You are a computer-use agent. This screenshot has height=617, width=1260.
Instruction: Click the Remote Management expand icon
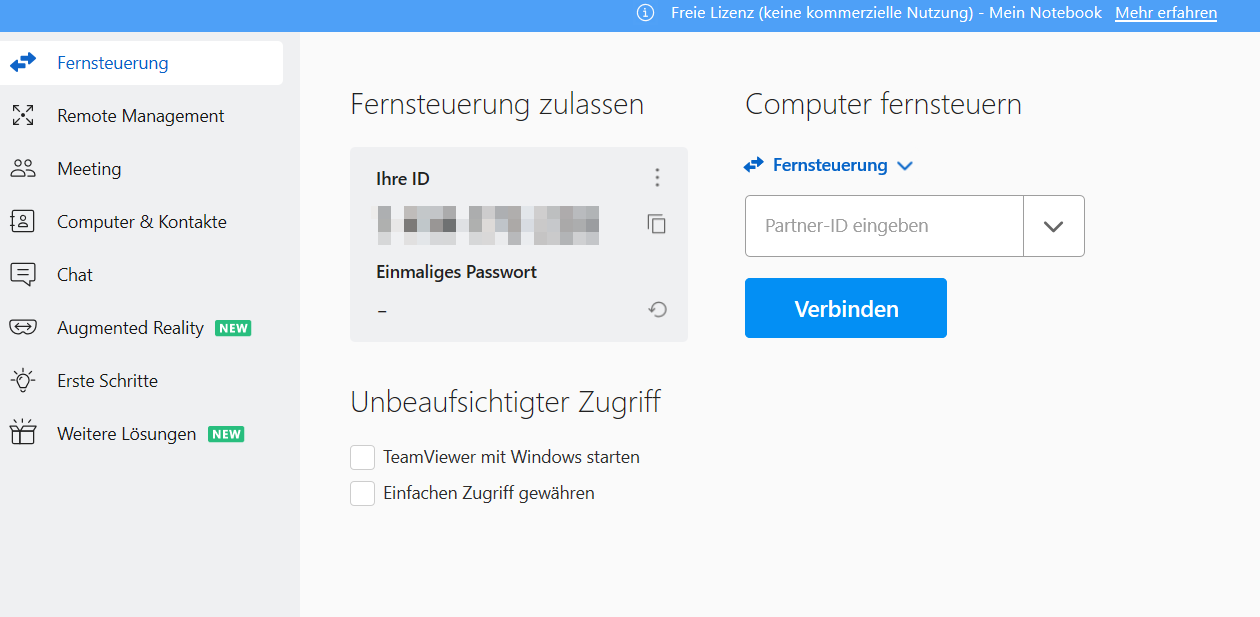23,116
